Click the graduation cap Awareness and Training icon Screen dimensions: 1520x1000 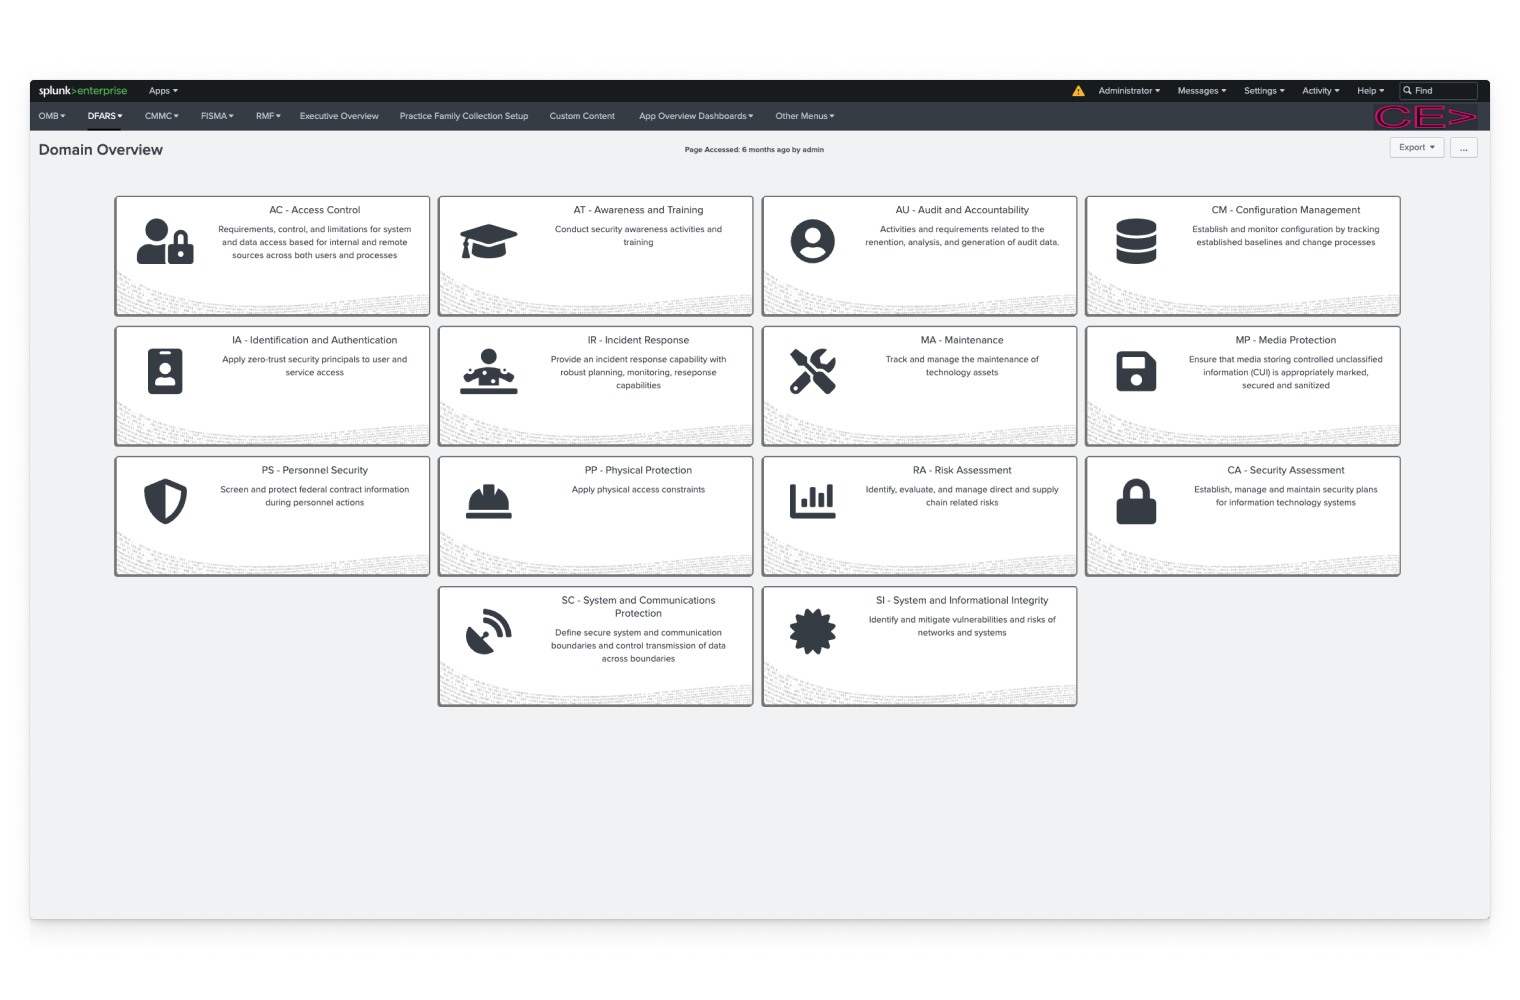[x=488, y=242]
